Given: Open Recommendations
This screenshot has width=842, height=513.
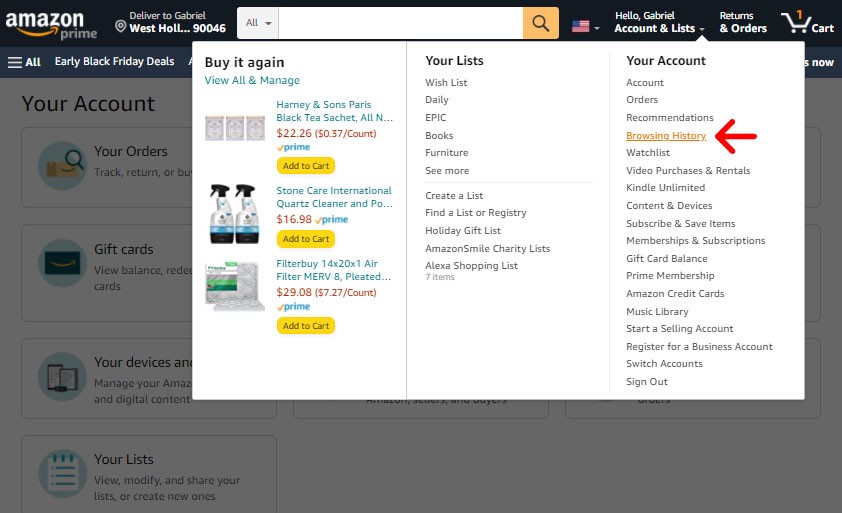Looking at the screenshot, I should click(x=670, y=118).
